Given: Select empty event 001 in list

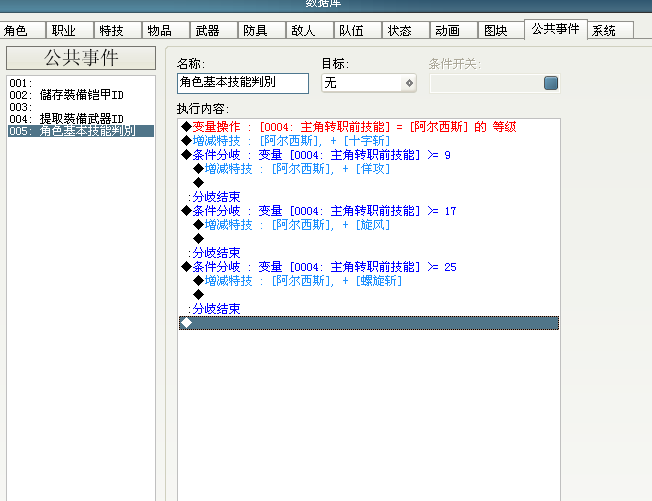Looking at the screenshot, I should pyautogui.click(x=81, y=83).
